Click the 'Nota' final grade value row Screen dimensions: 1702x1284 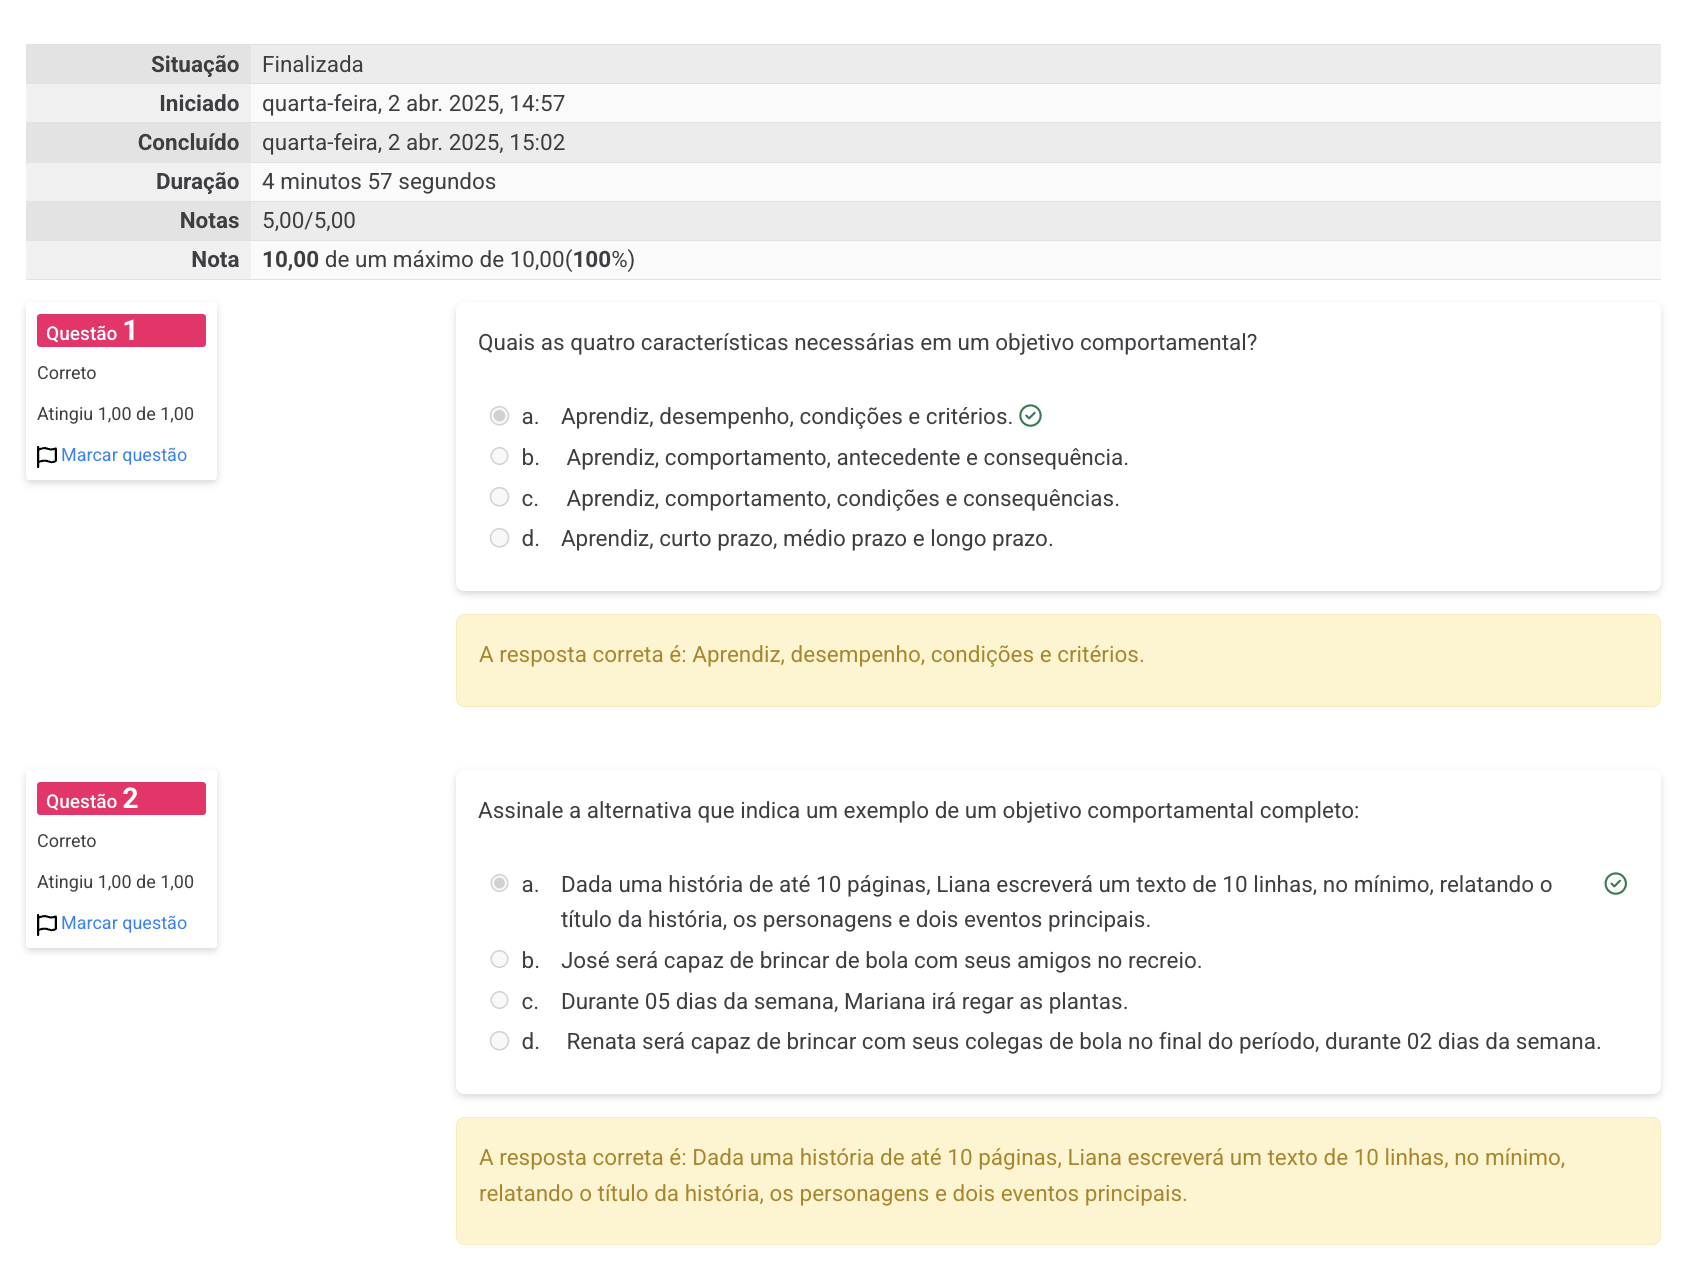coord(448,260)
